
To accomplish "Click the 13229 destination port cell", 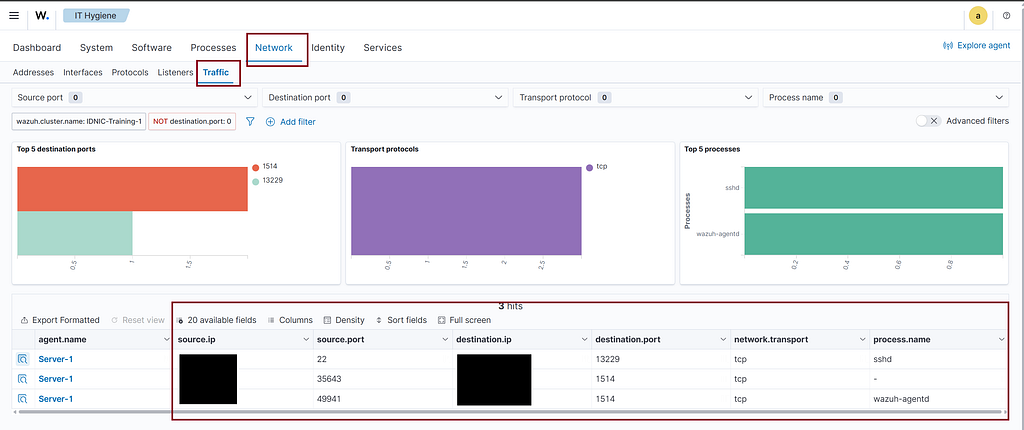I will [607, 359].
